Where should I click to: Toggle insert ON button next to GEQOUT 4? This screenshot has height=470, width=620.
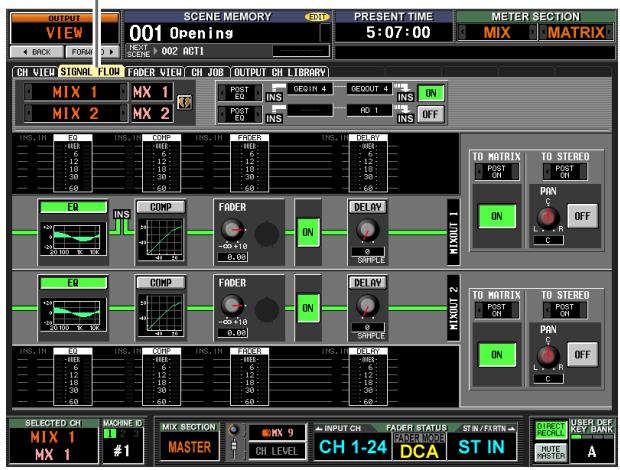431,93
